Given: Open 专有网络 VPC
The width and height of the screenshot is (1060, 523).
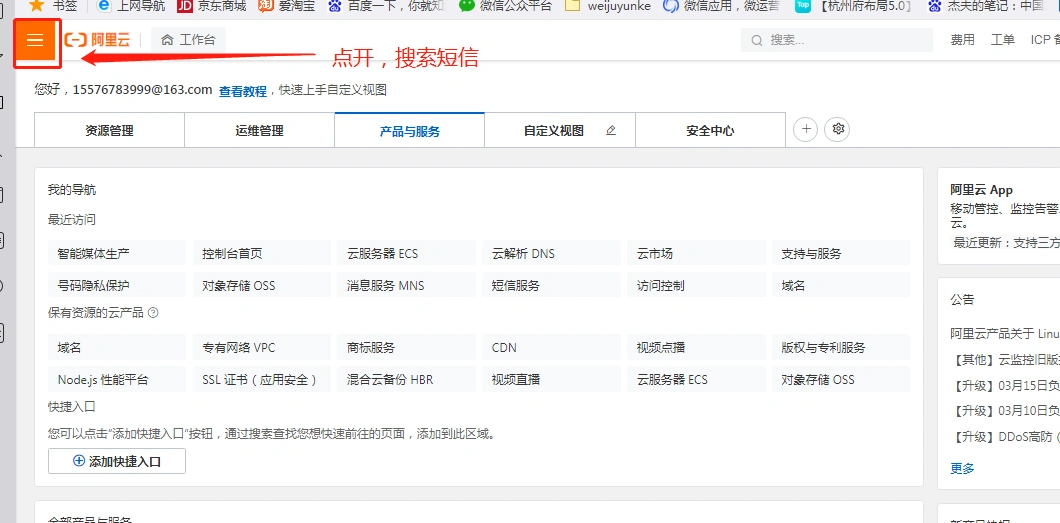Looking at the screenshot, I should pyautogui.click(x=262, y=347).
